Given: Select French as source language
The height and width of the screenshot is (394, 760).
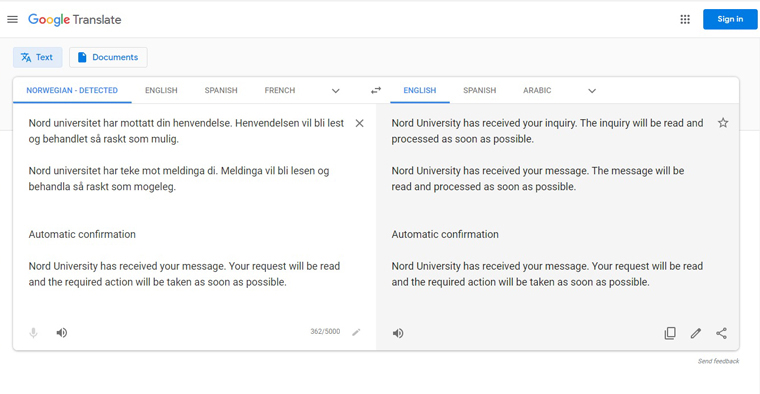Looking at the screenshot, I should (280, 90).
